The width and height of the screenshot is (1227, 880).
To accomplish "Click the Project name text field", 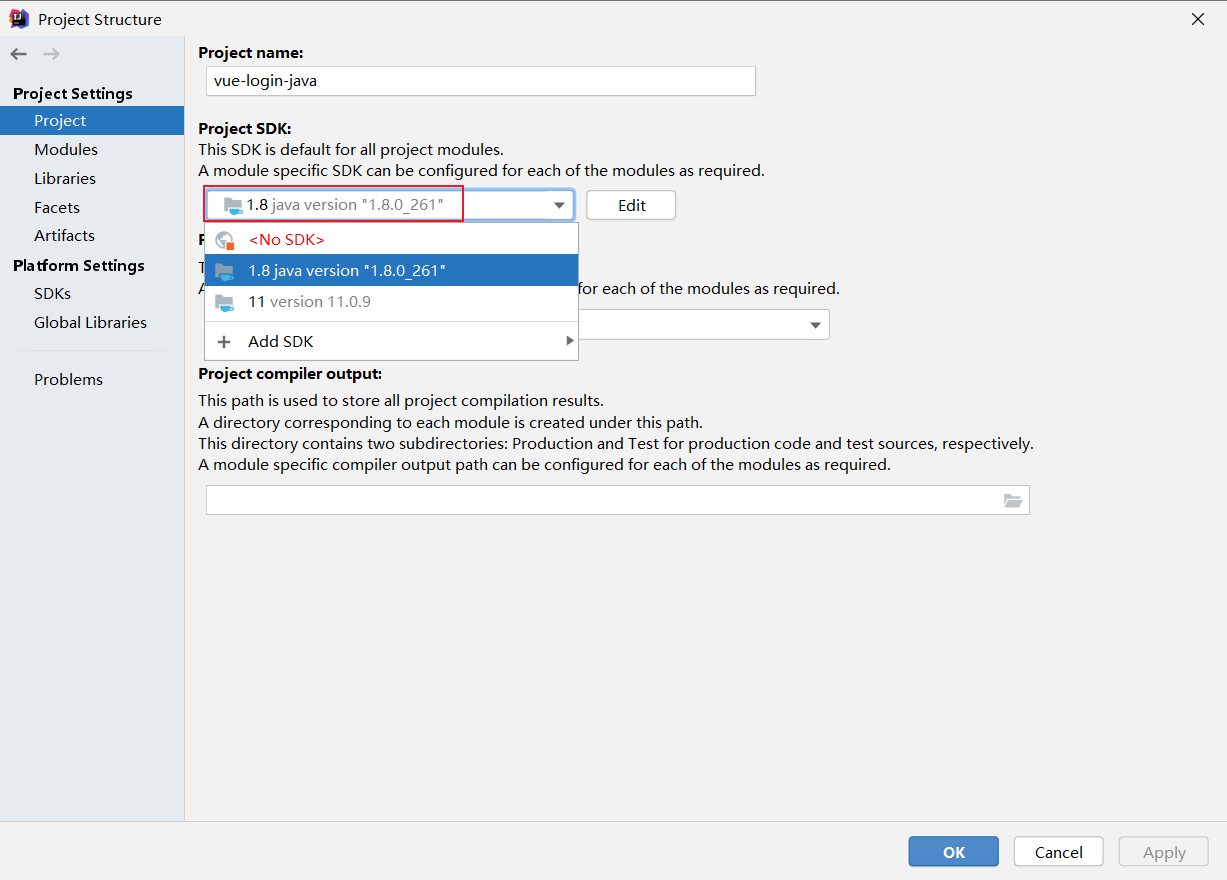I will click(480, 81).
